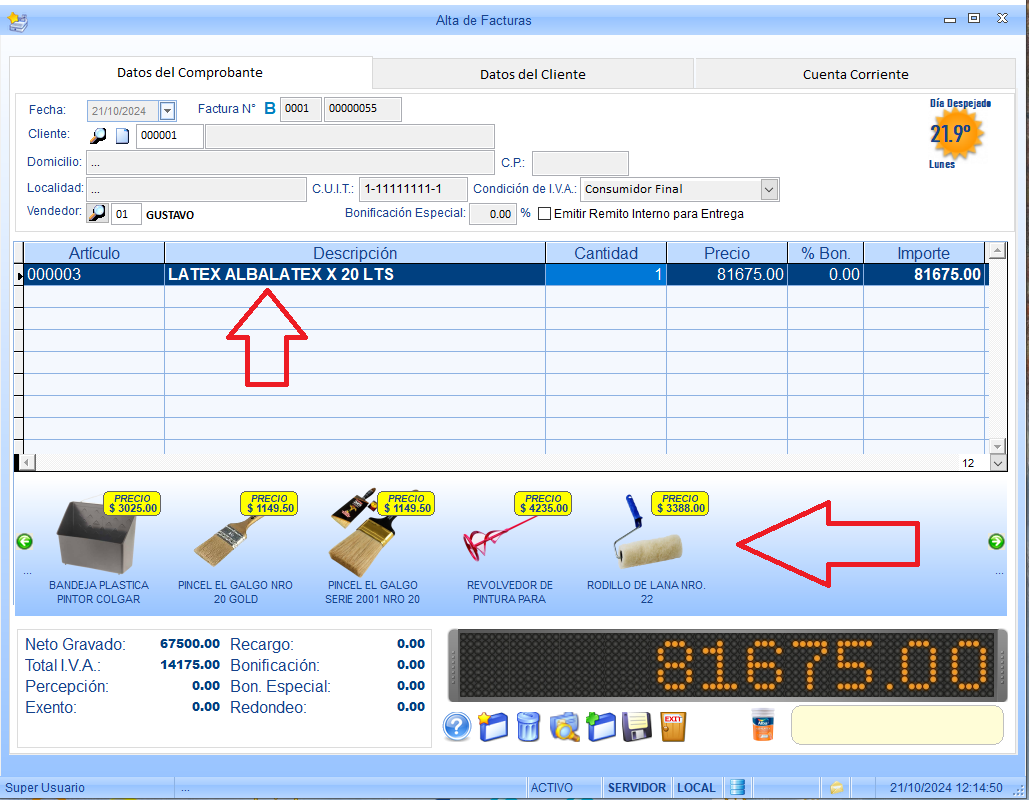1029x800 pixels.
Task: Click LATEX ALBALATEX X 20 LTS description cell
Action: [x=355, y=274]
